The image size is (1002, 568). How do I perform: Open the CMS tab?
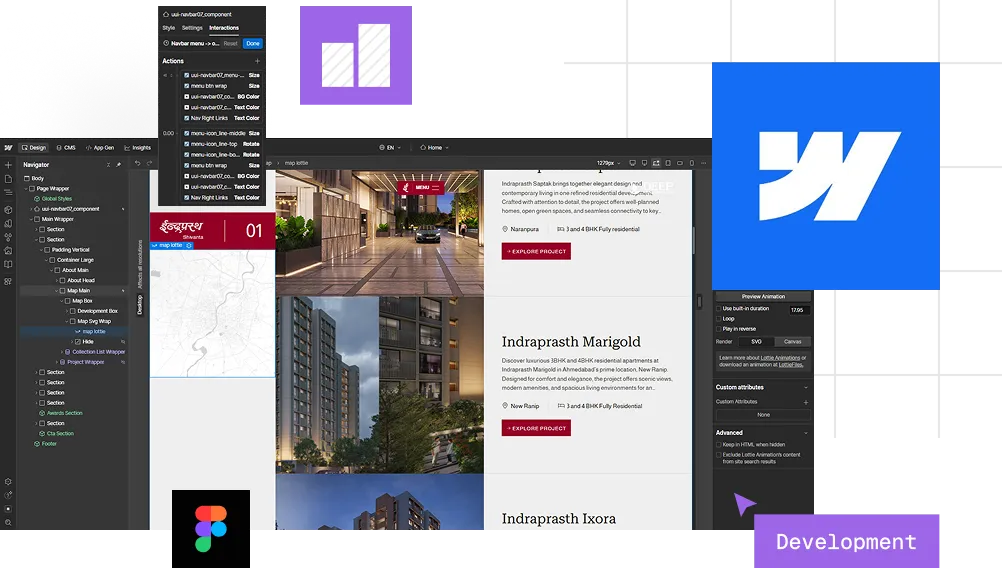tap(66, 148)
